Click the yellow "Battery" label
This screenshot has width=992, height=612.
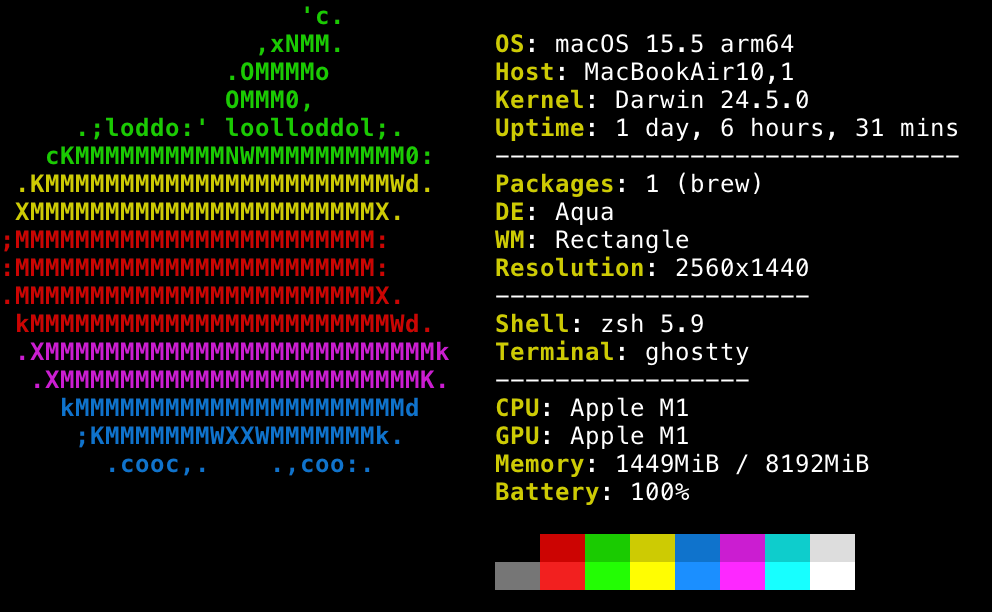click(547, 492)
